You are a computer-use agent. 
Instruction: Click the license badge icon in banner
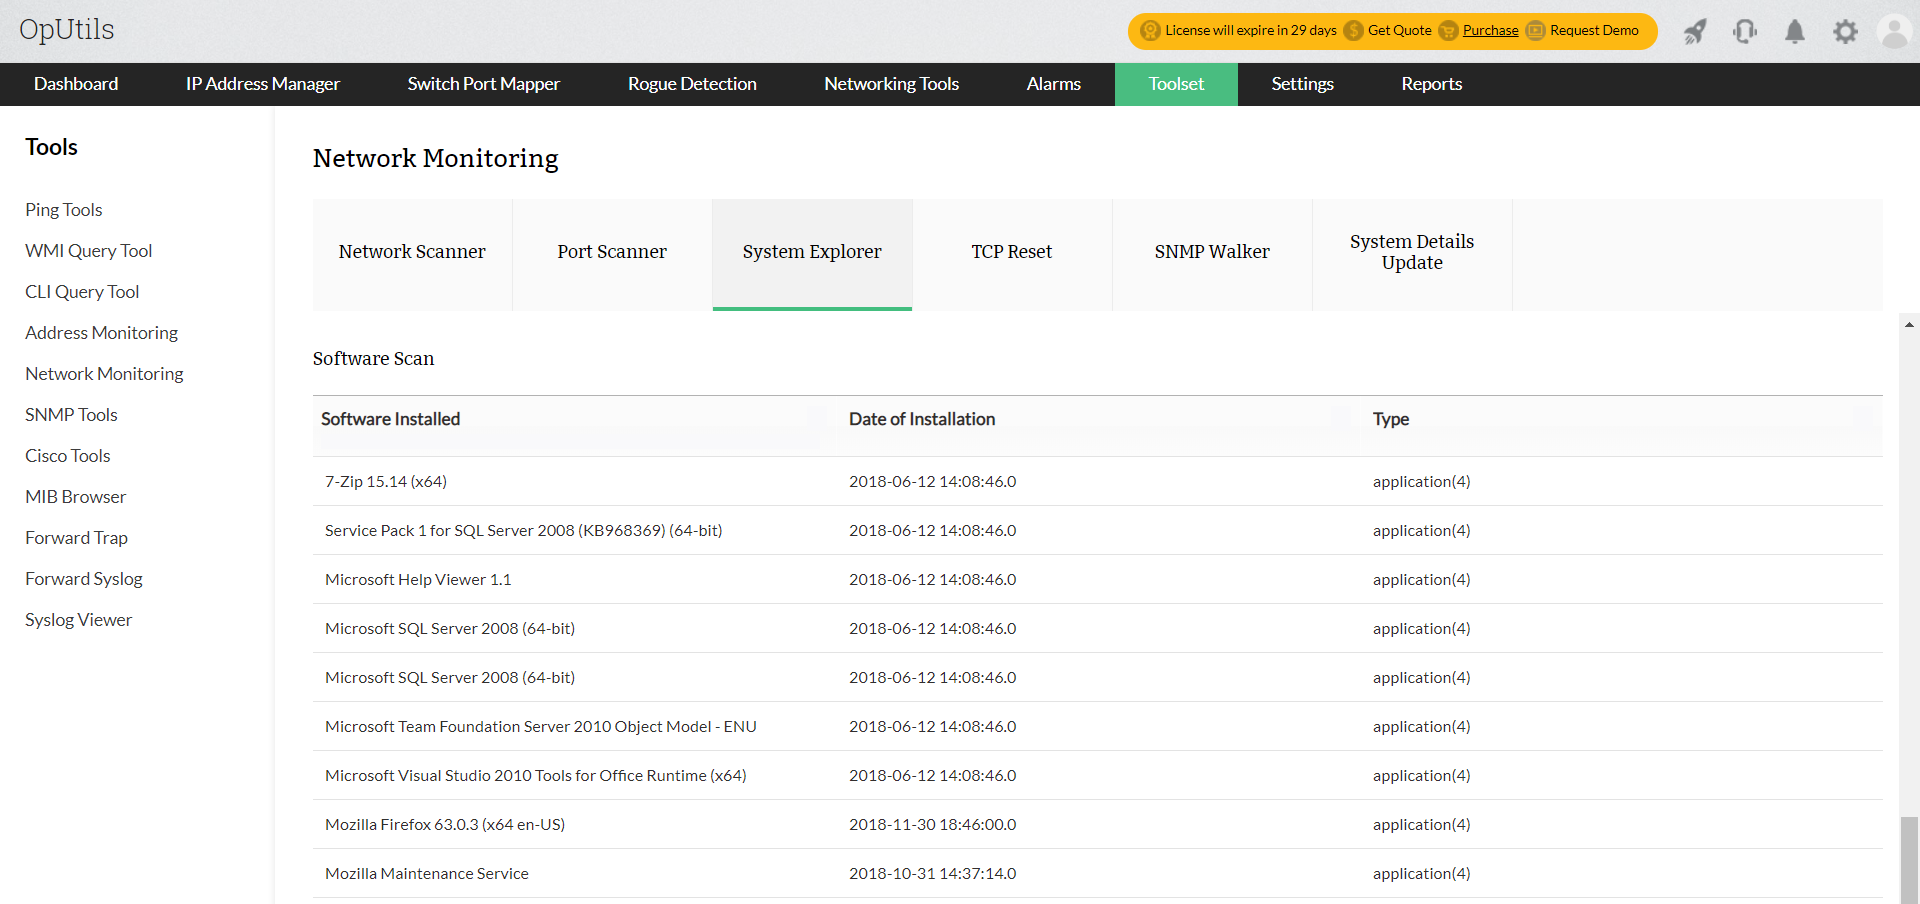(x=1150, y=31)
